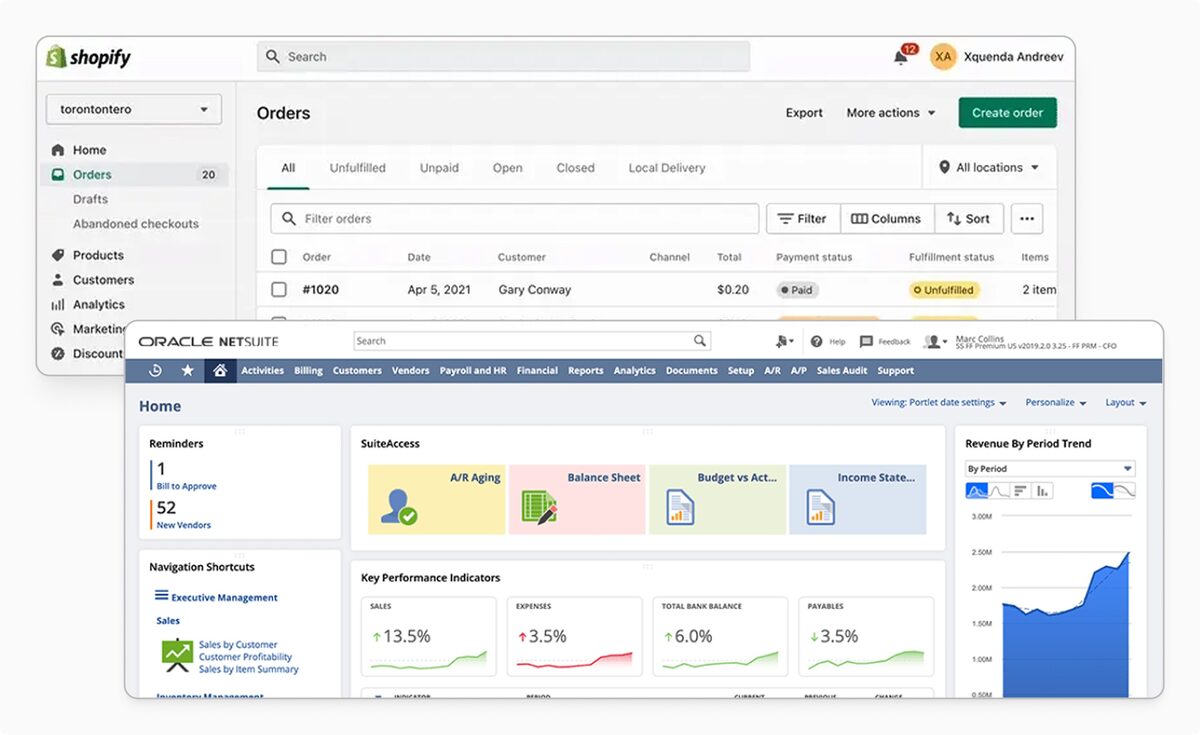
Task: Open the Shopify notifications bell
Action: coord(899,56)
